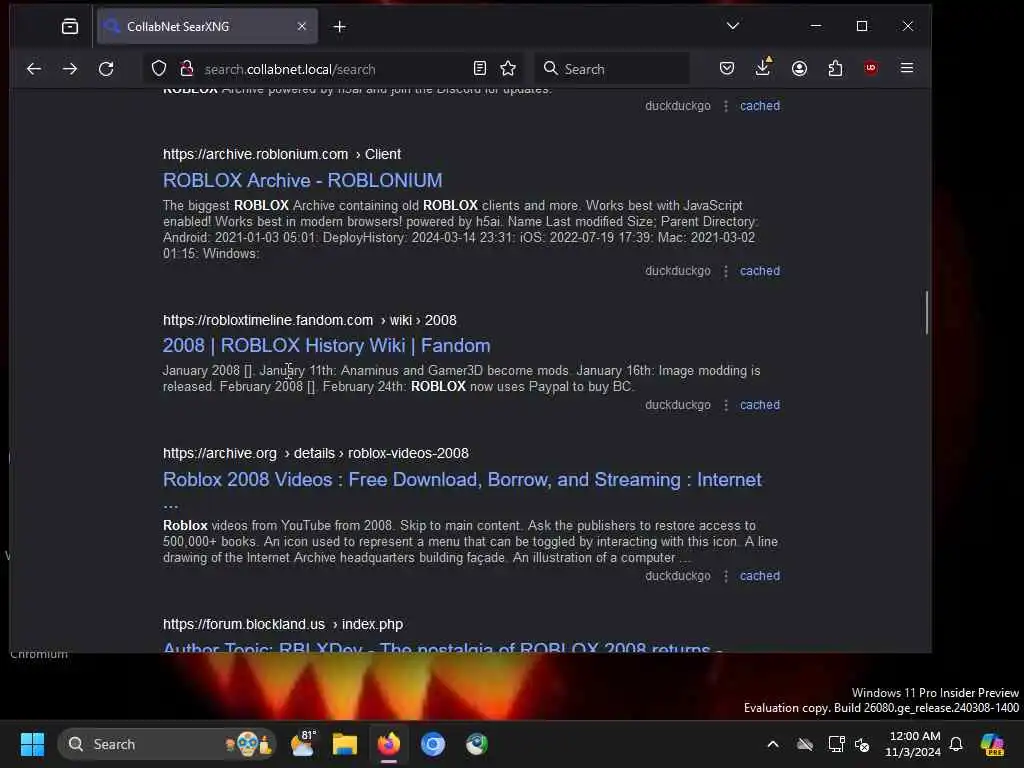Open the RBLXDev Blockland forum topic result

(443, 647)
